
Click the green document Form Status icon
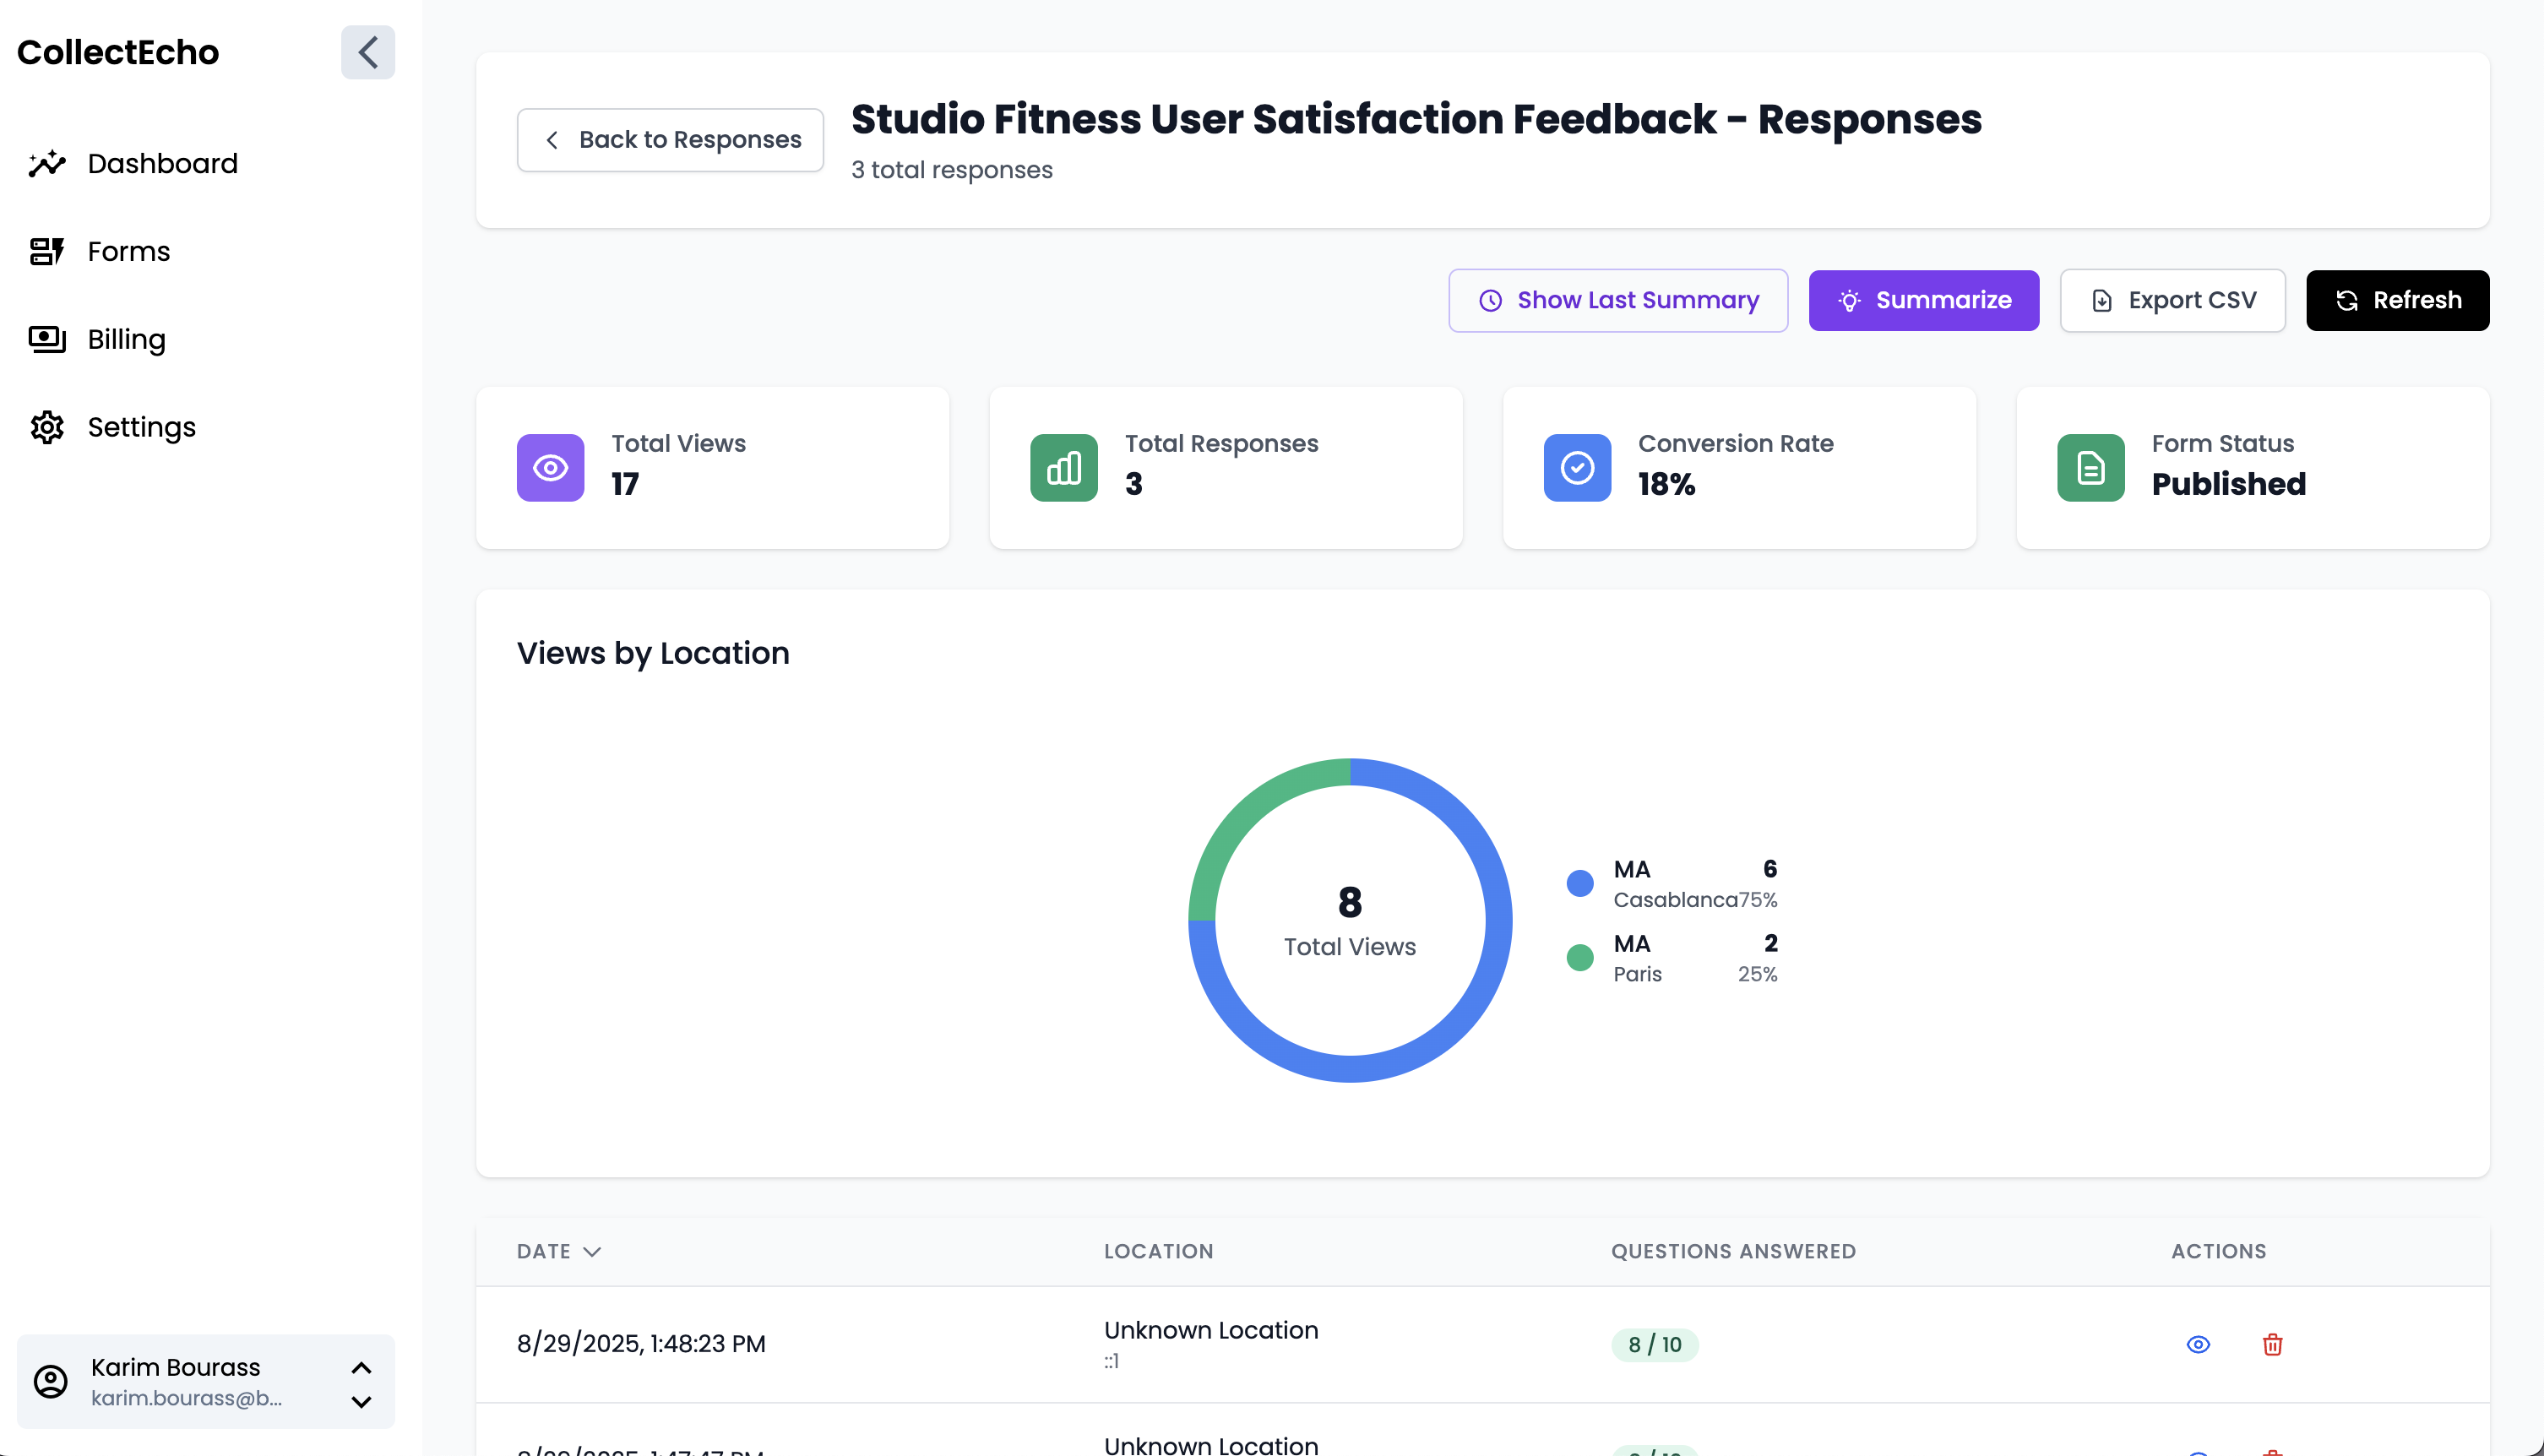click(2091, 468)
